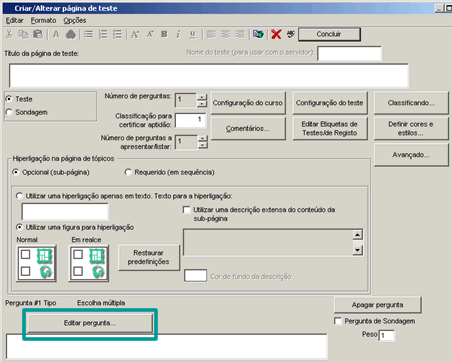Viewport: 452px width, 362px height.
Task: Click Restaurar predefinições button
Action: click(149, 257)
